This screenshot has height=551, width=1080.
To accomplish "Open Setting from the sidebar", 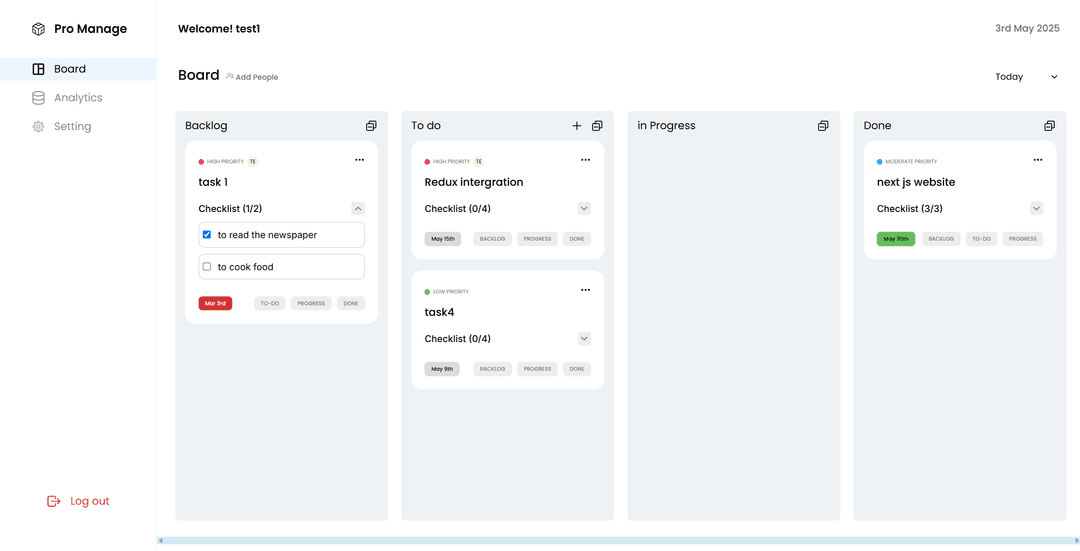I will pyautogui.click(x=72, y=127).
